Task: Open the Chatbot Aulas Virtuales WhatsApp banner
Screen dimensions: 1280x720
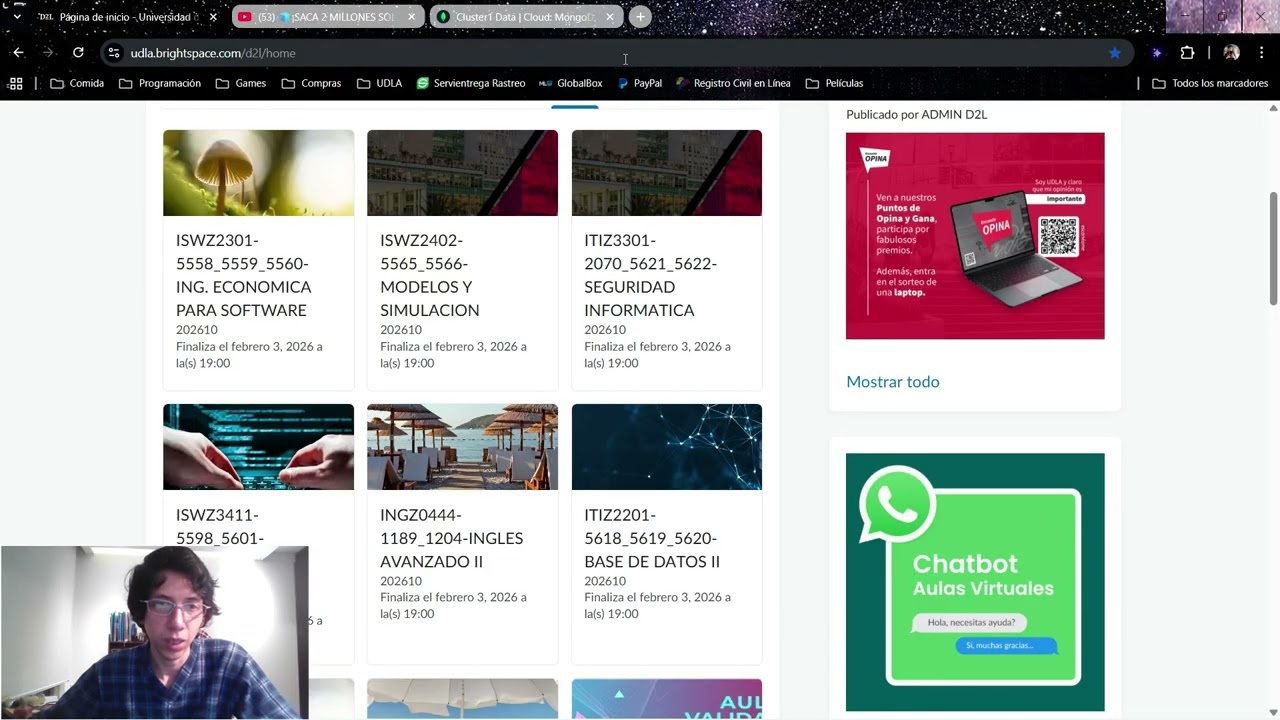Action: point(975,582)
